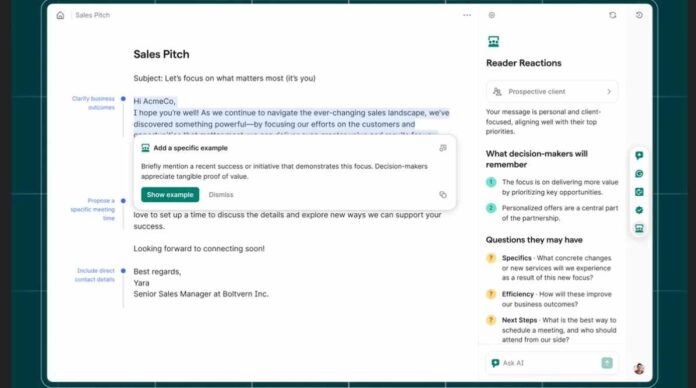
Task: Click 'Questions they may have' heading
Action: (x=534, y=240)
